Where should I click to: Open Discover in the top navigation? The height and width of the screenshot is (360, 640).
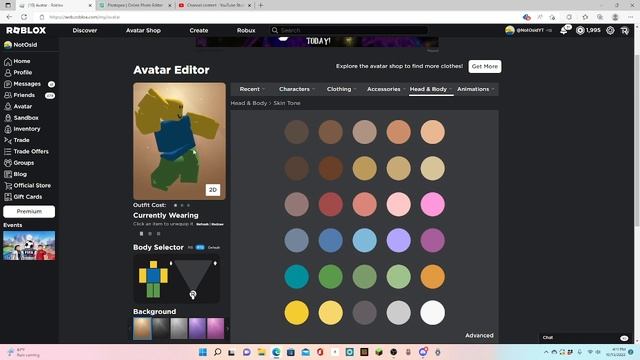coord(85,30)
